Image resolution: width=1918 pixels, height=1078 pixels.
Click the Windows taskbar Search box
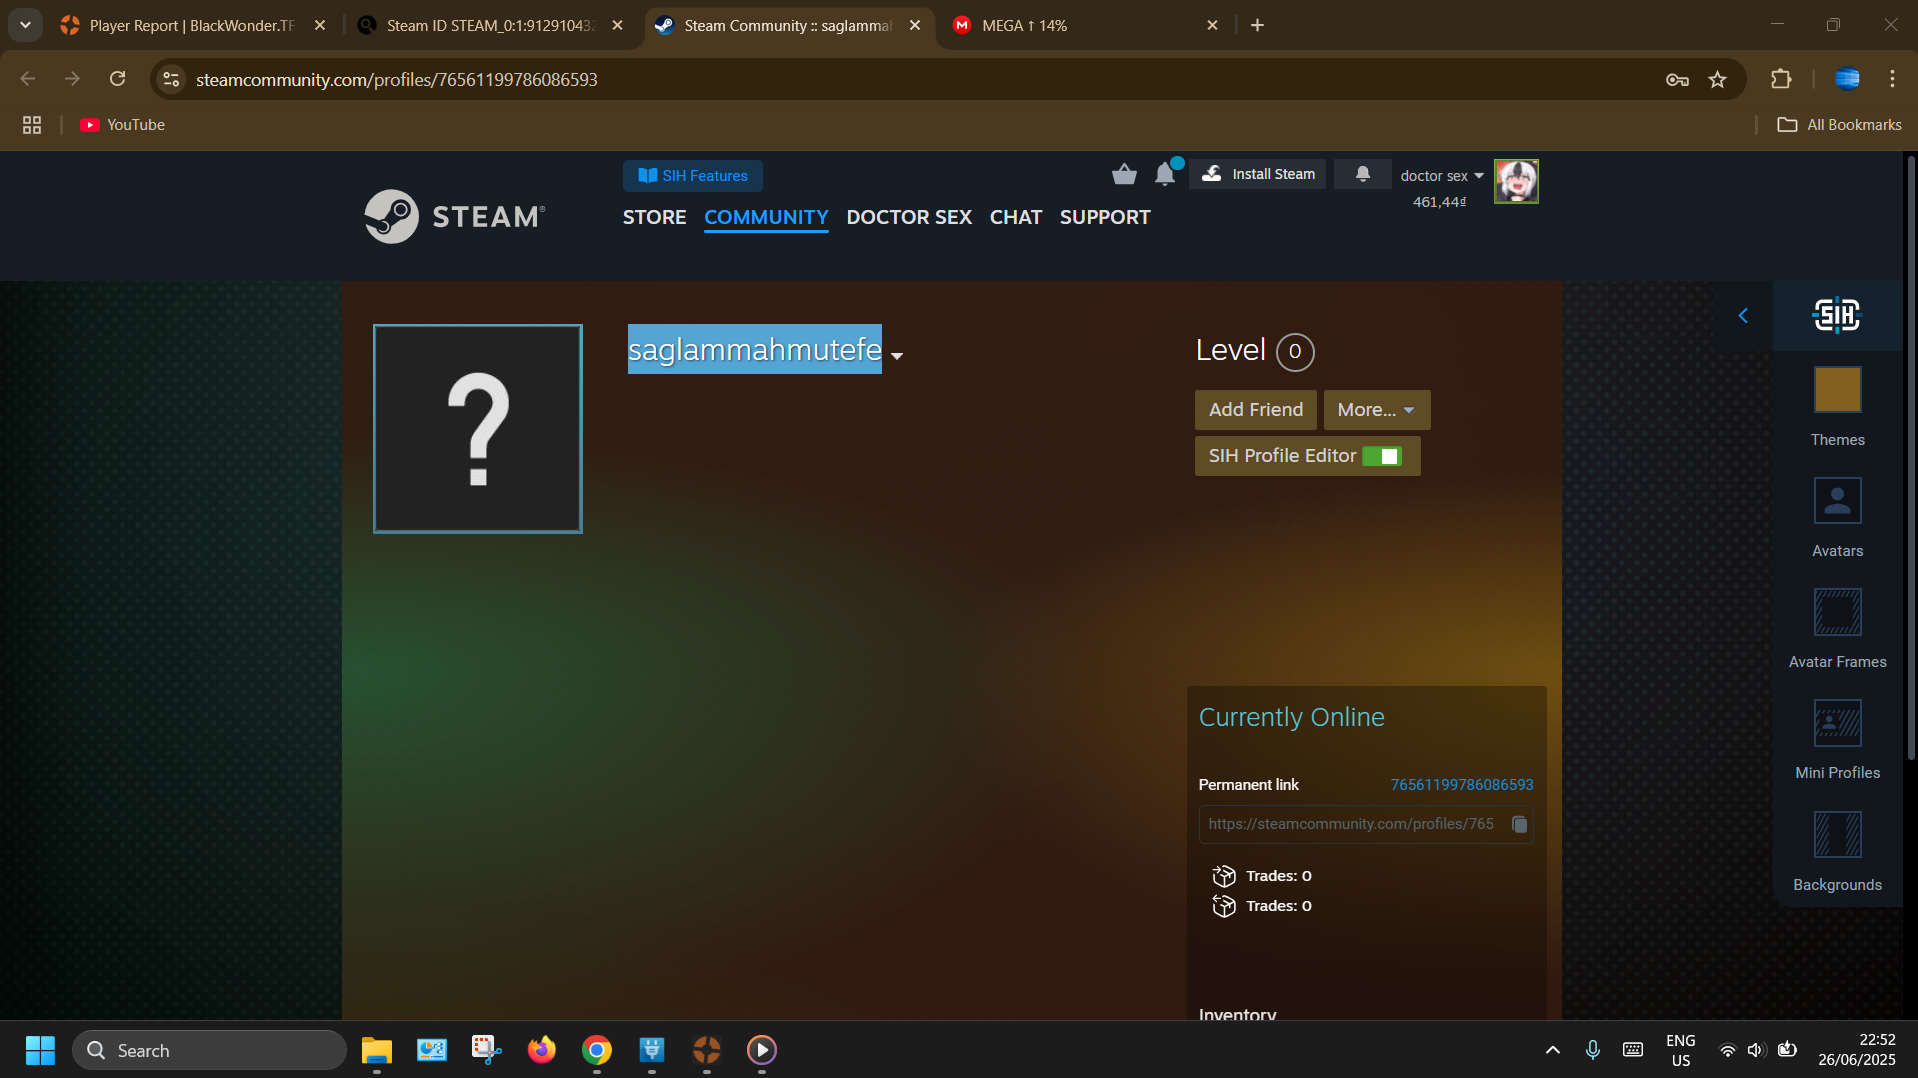[209, 1050]
